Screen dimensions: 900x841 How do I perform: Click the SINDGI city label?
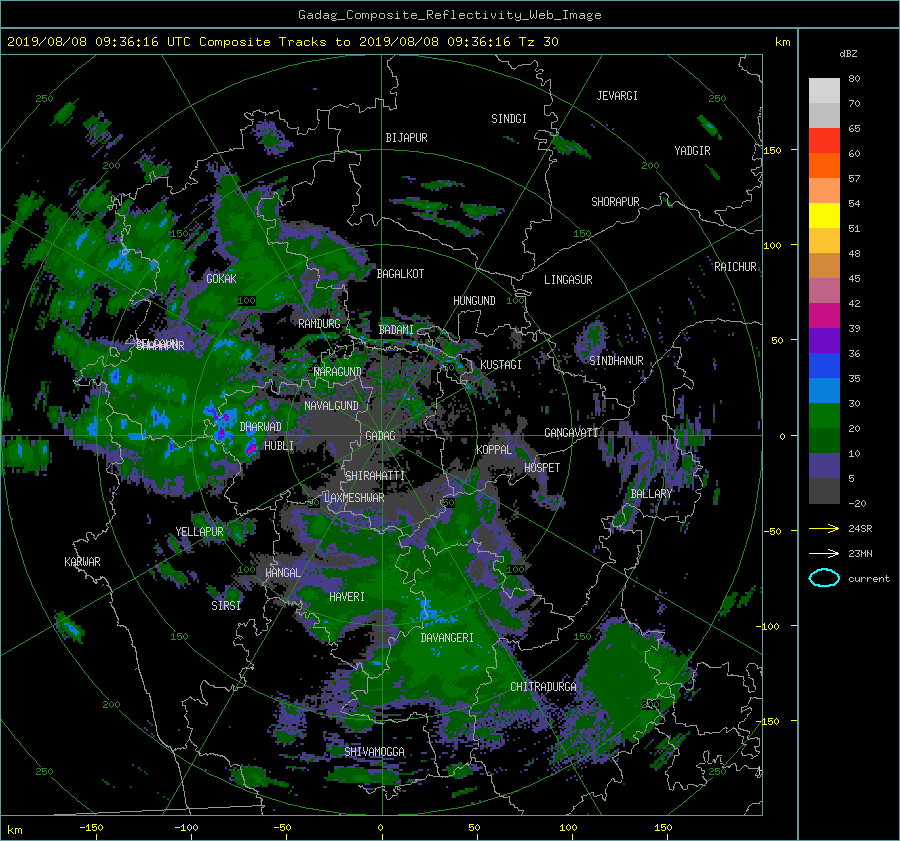pyautogui.click(x=509, y=119)
